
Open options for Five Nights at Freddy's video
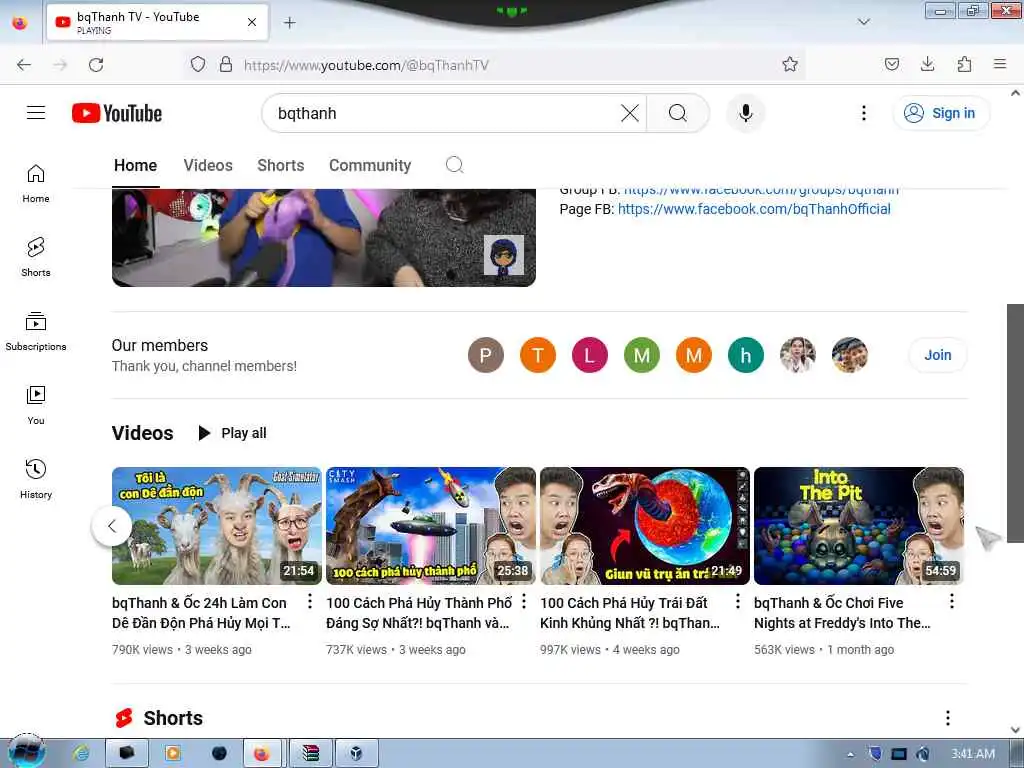(x=952, y=601)
